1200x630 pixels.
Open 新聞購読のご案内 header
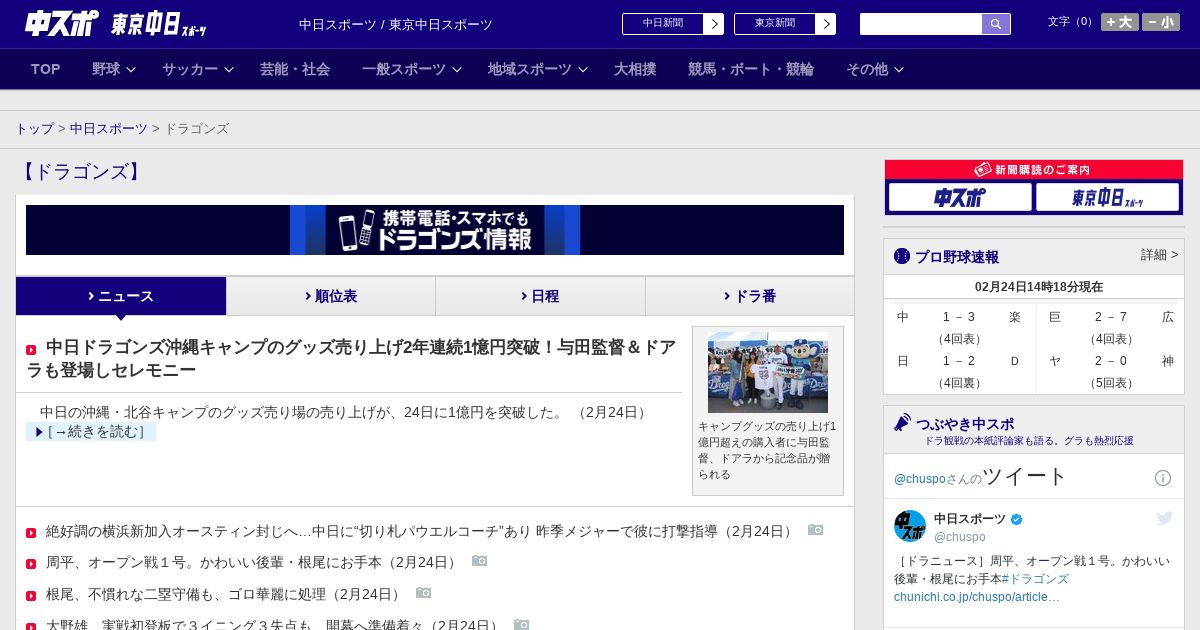(1033, 170)
